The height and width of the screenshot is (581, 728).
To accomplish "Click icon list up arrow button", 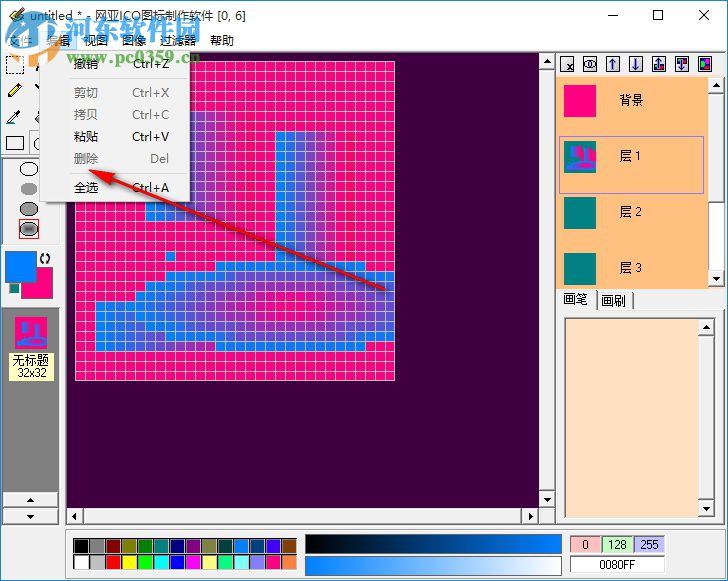I will click(x=30, y=500).
